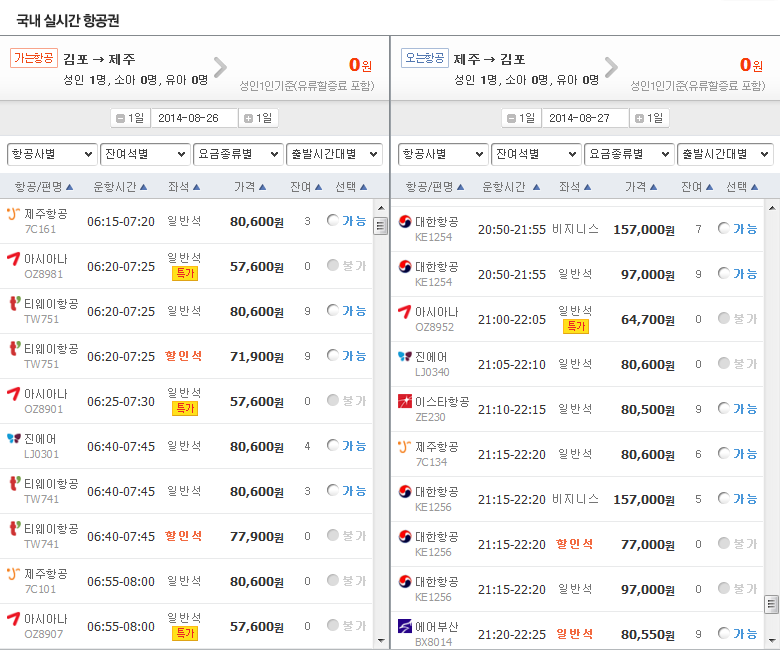Select TW751 할인석 71,900원 radio button
783x657 pixels.
(x=333, y=355)
